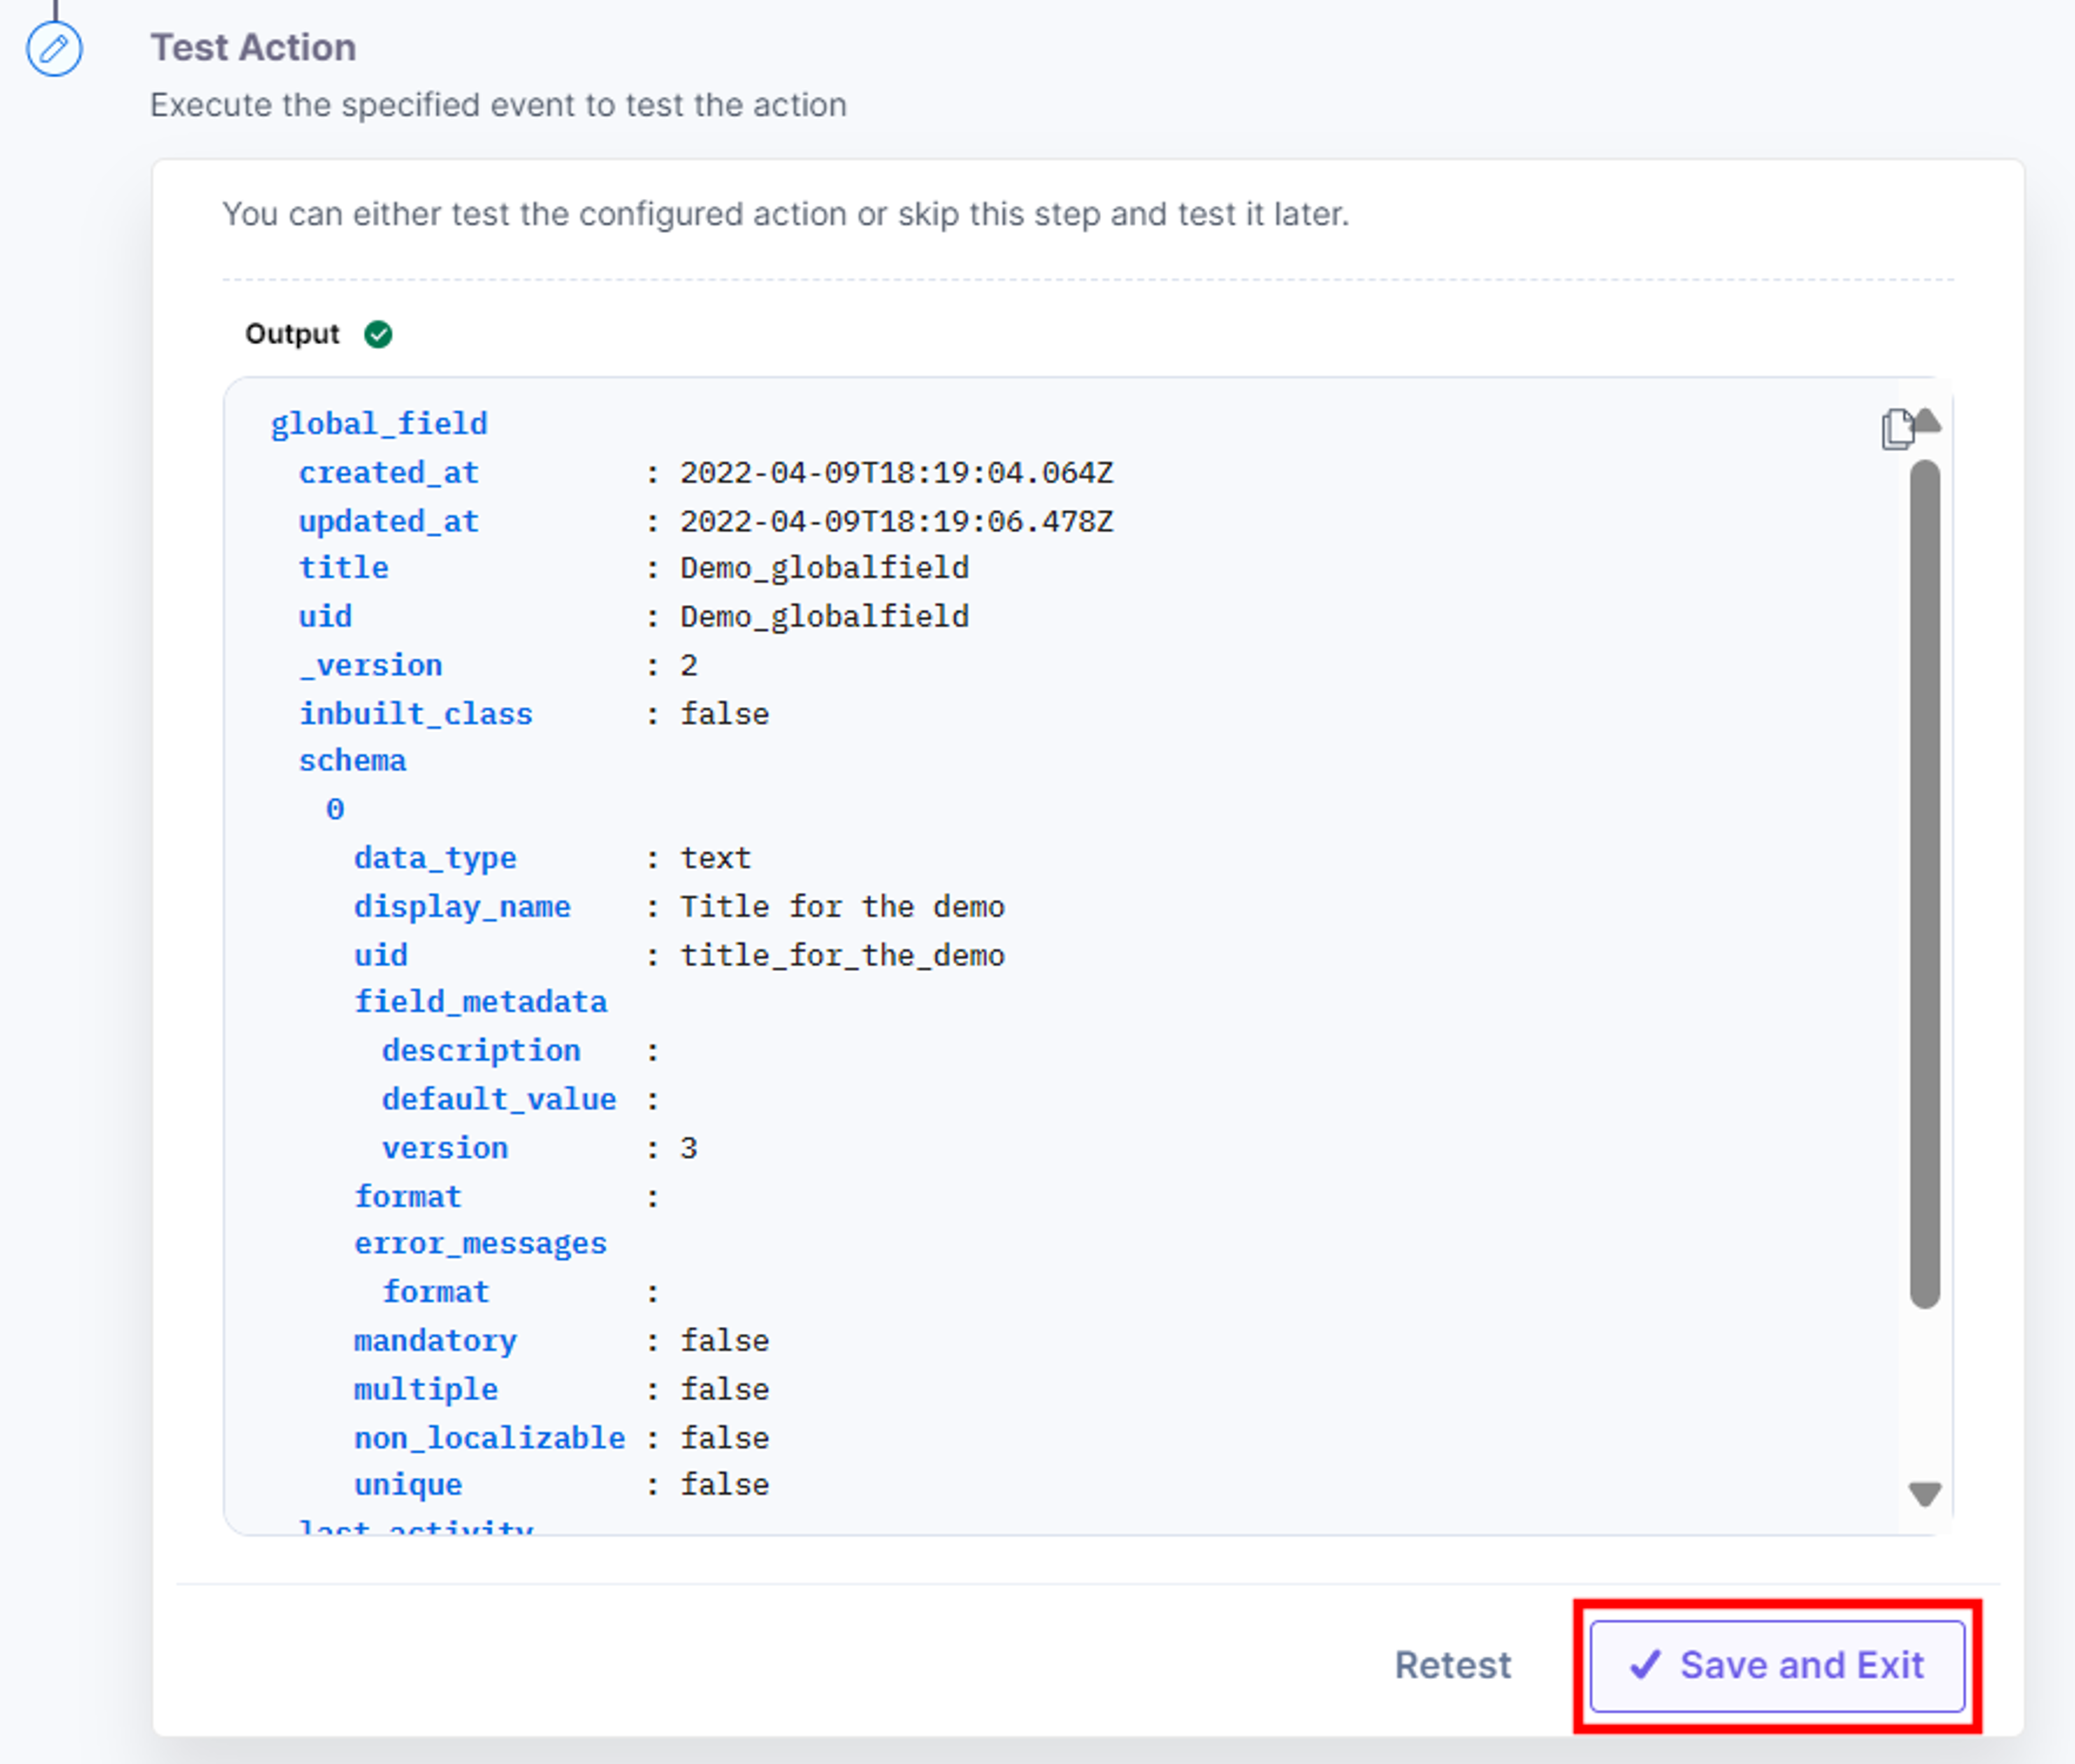
Task: Click the Test Action heading
Action: point(253,47)
